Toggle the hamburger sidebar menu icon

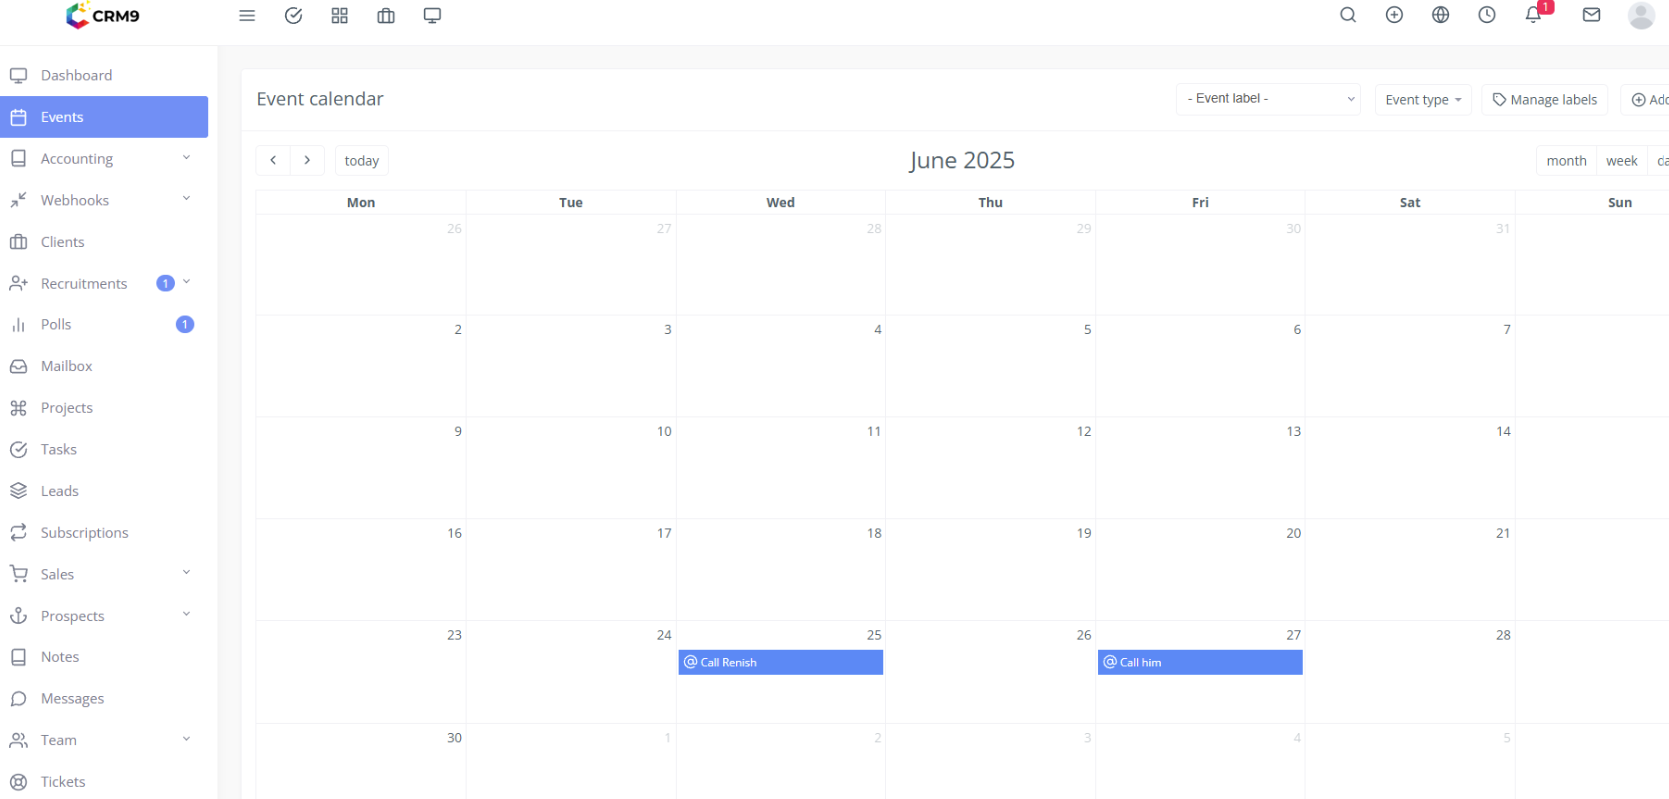coord(247,16)
